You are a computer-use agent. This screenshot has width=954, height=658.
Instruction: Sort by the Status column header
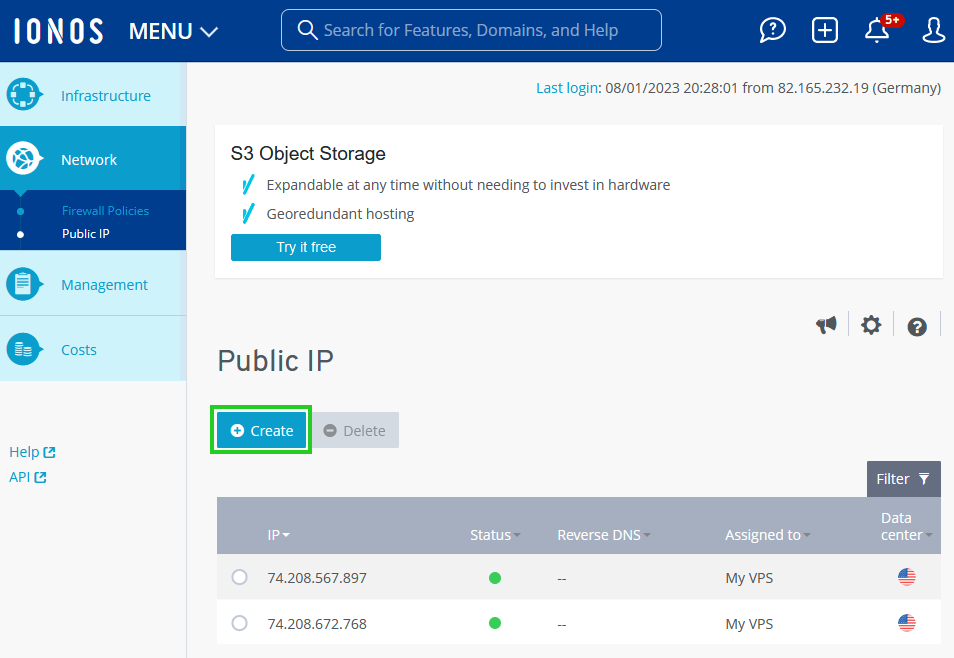point(494,535)
